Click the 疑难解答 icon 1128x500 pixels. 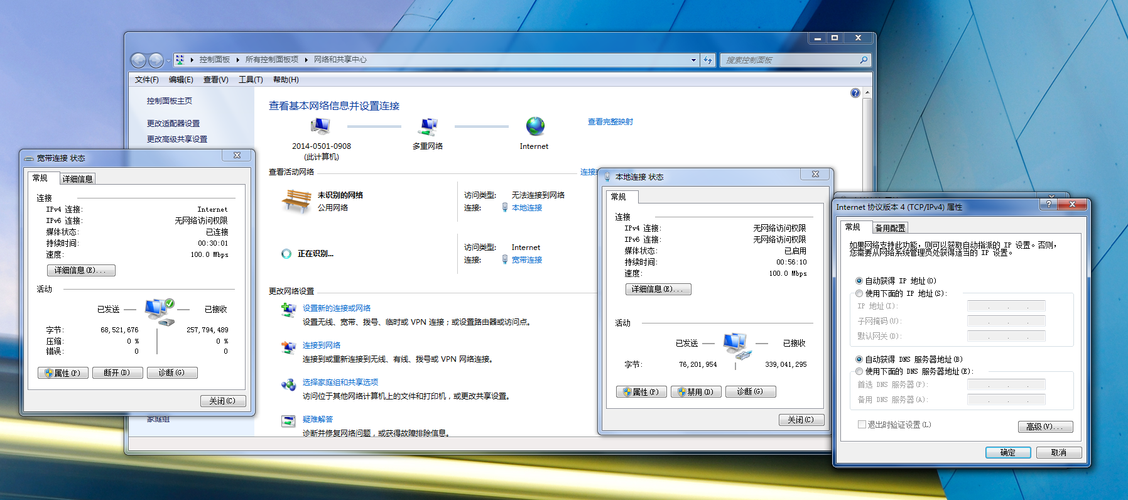click(x=288, y=422)
